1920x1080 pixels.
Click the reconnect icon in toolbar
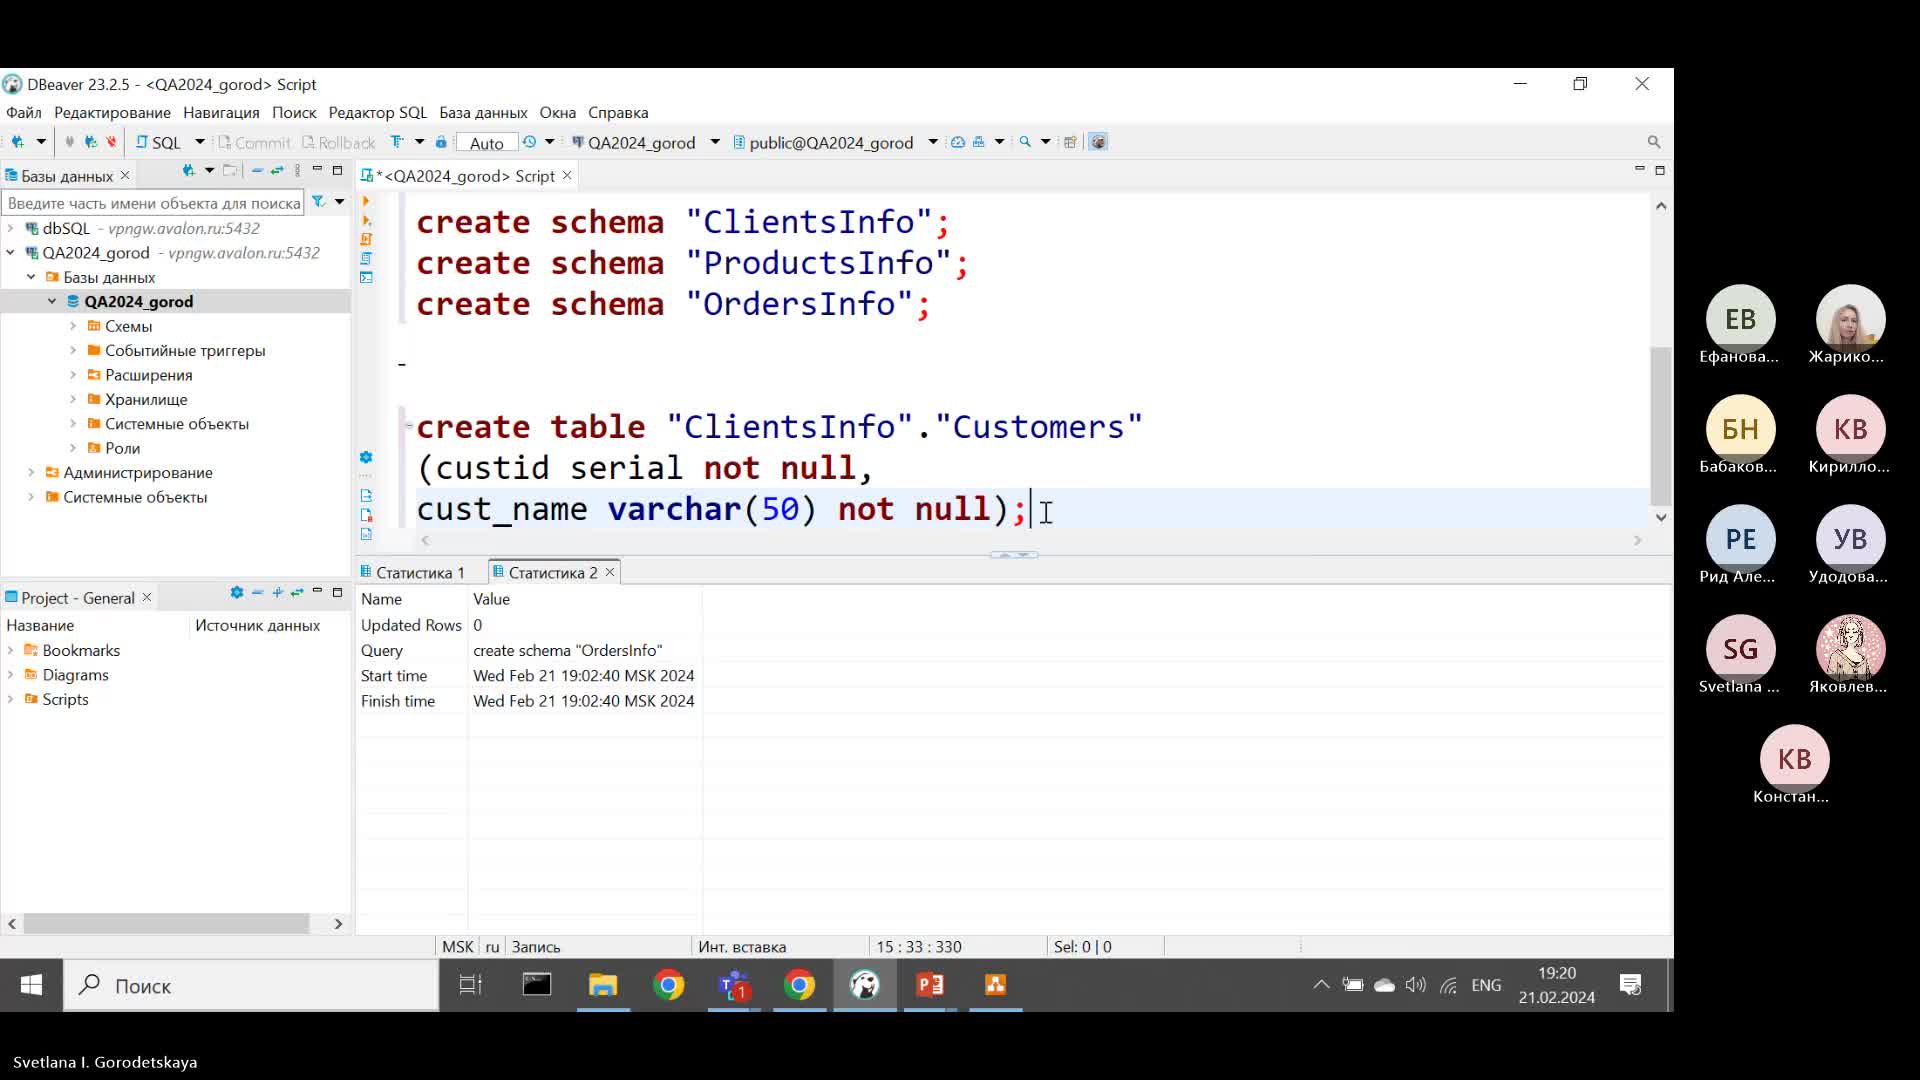(x=90, y=142)
